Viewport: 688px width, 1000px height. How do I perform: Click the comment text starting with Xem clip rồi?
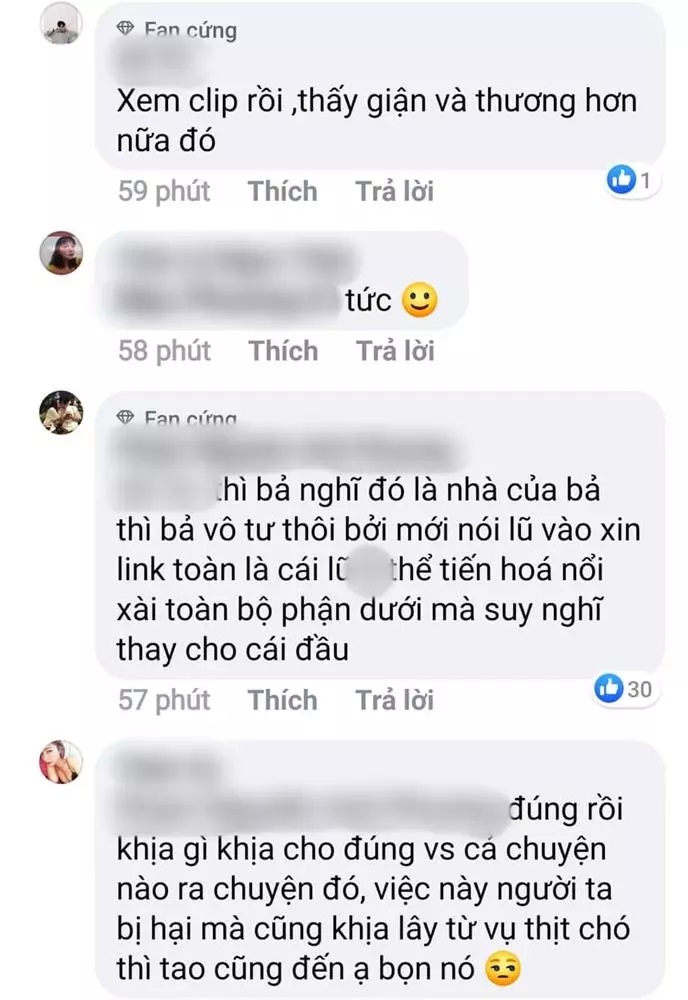[376, 121]
